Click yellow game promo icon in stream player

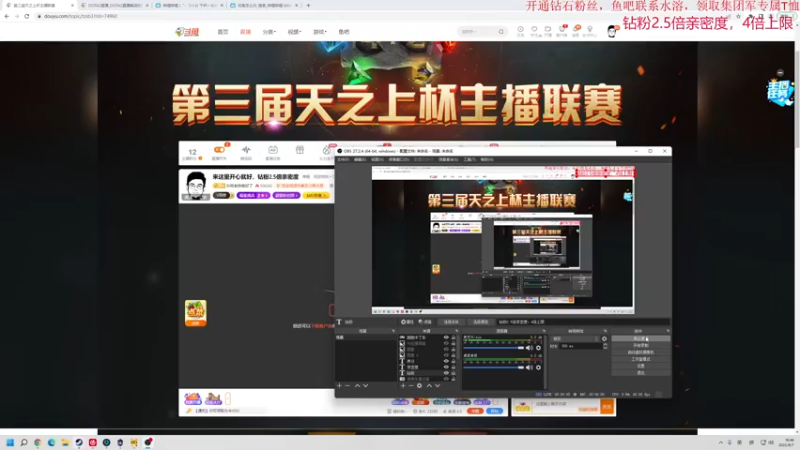point(195,313)
